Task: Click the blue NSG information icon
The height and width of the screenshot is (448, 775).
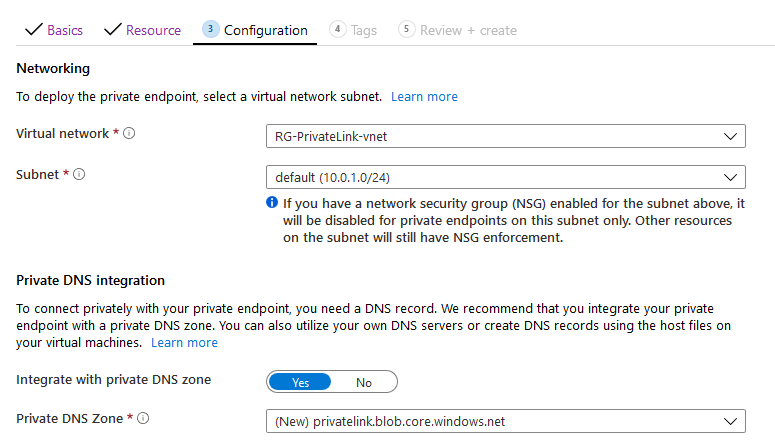Action: coord(272,202)
